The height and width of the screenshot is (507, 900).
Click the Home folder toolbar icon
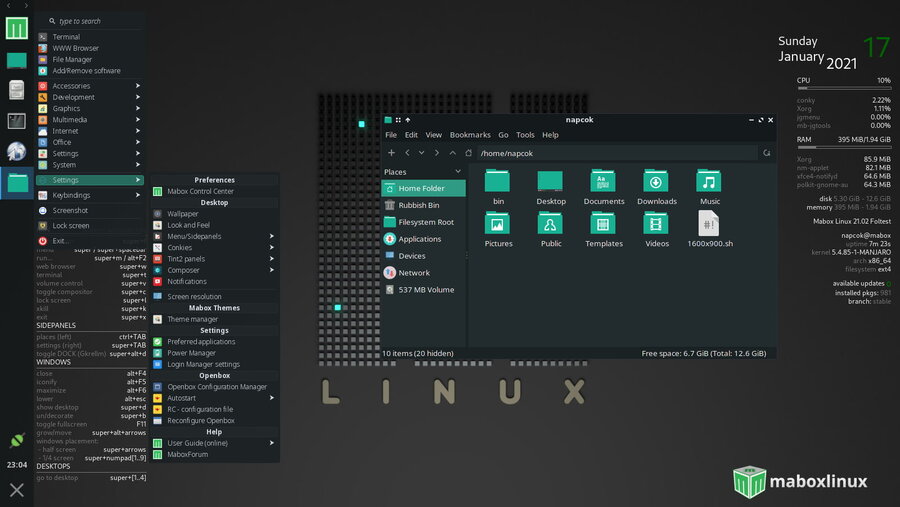(468, 153)
